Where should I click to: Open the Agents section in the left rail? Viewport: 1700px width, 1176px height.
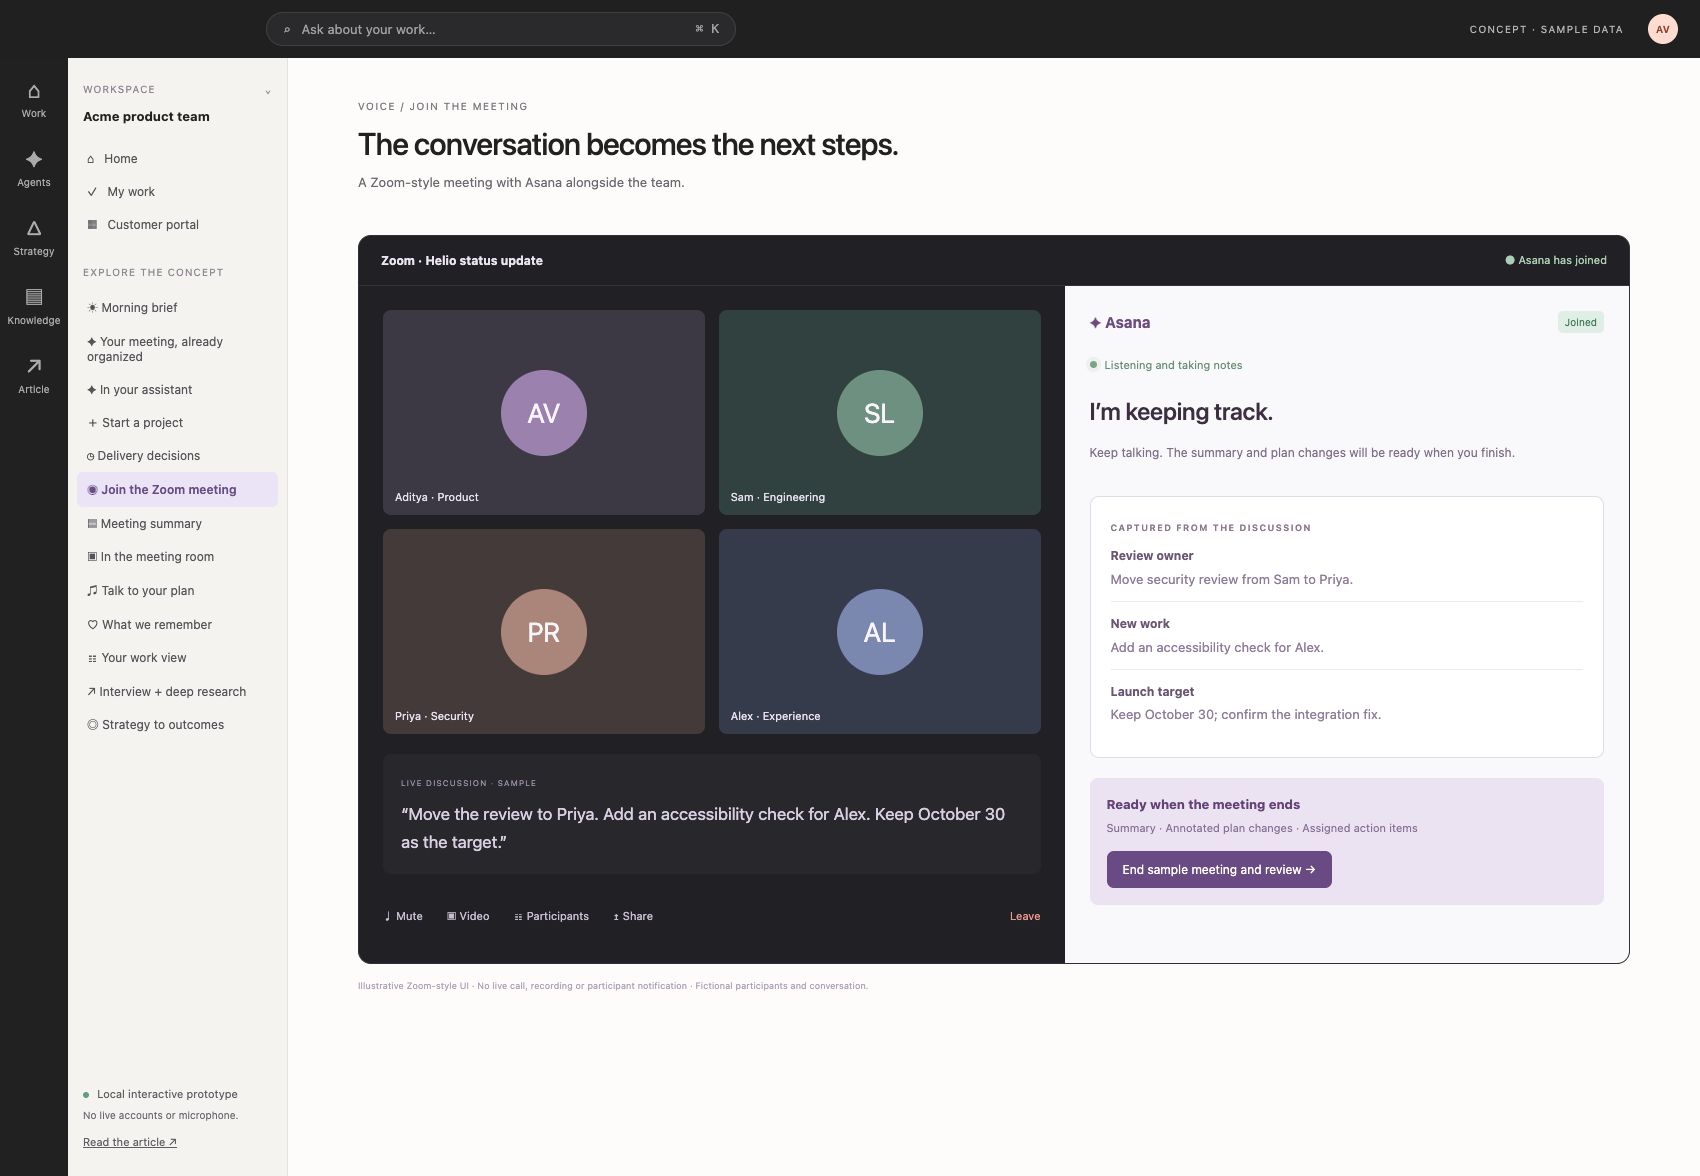[x=33, y=170]
